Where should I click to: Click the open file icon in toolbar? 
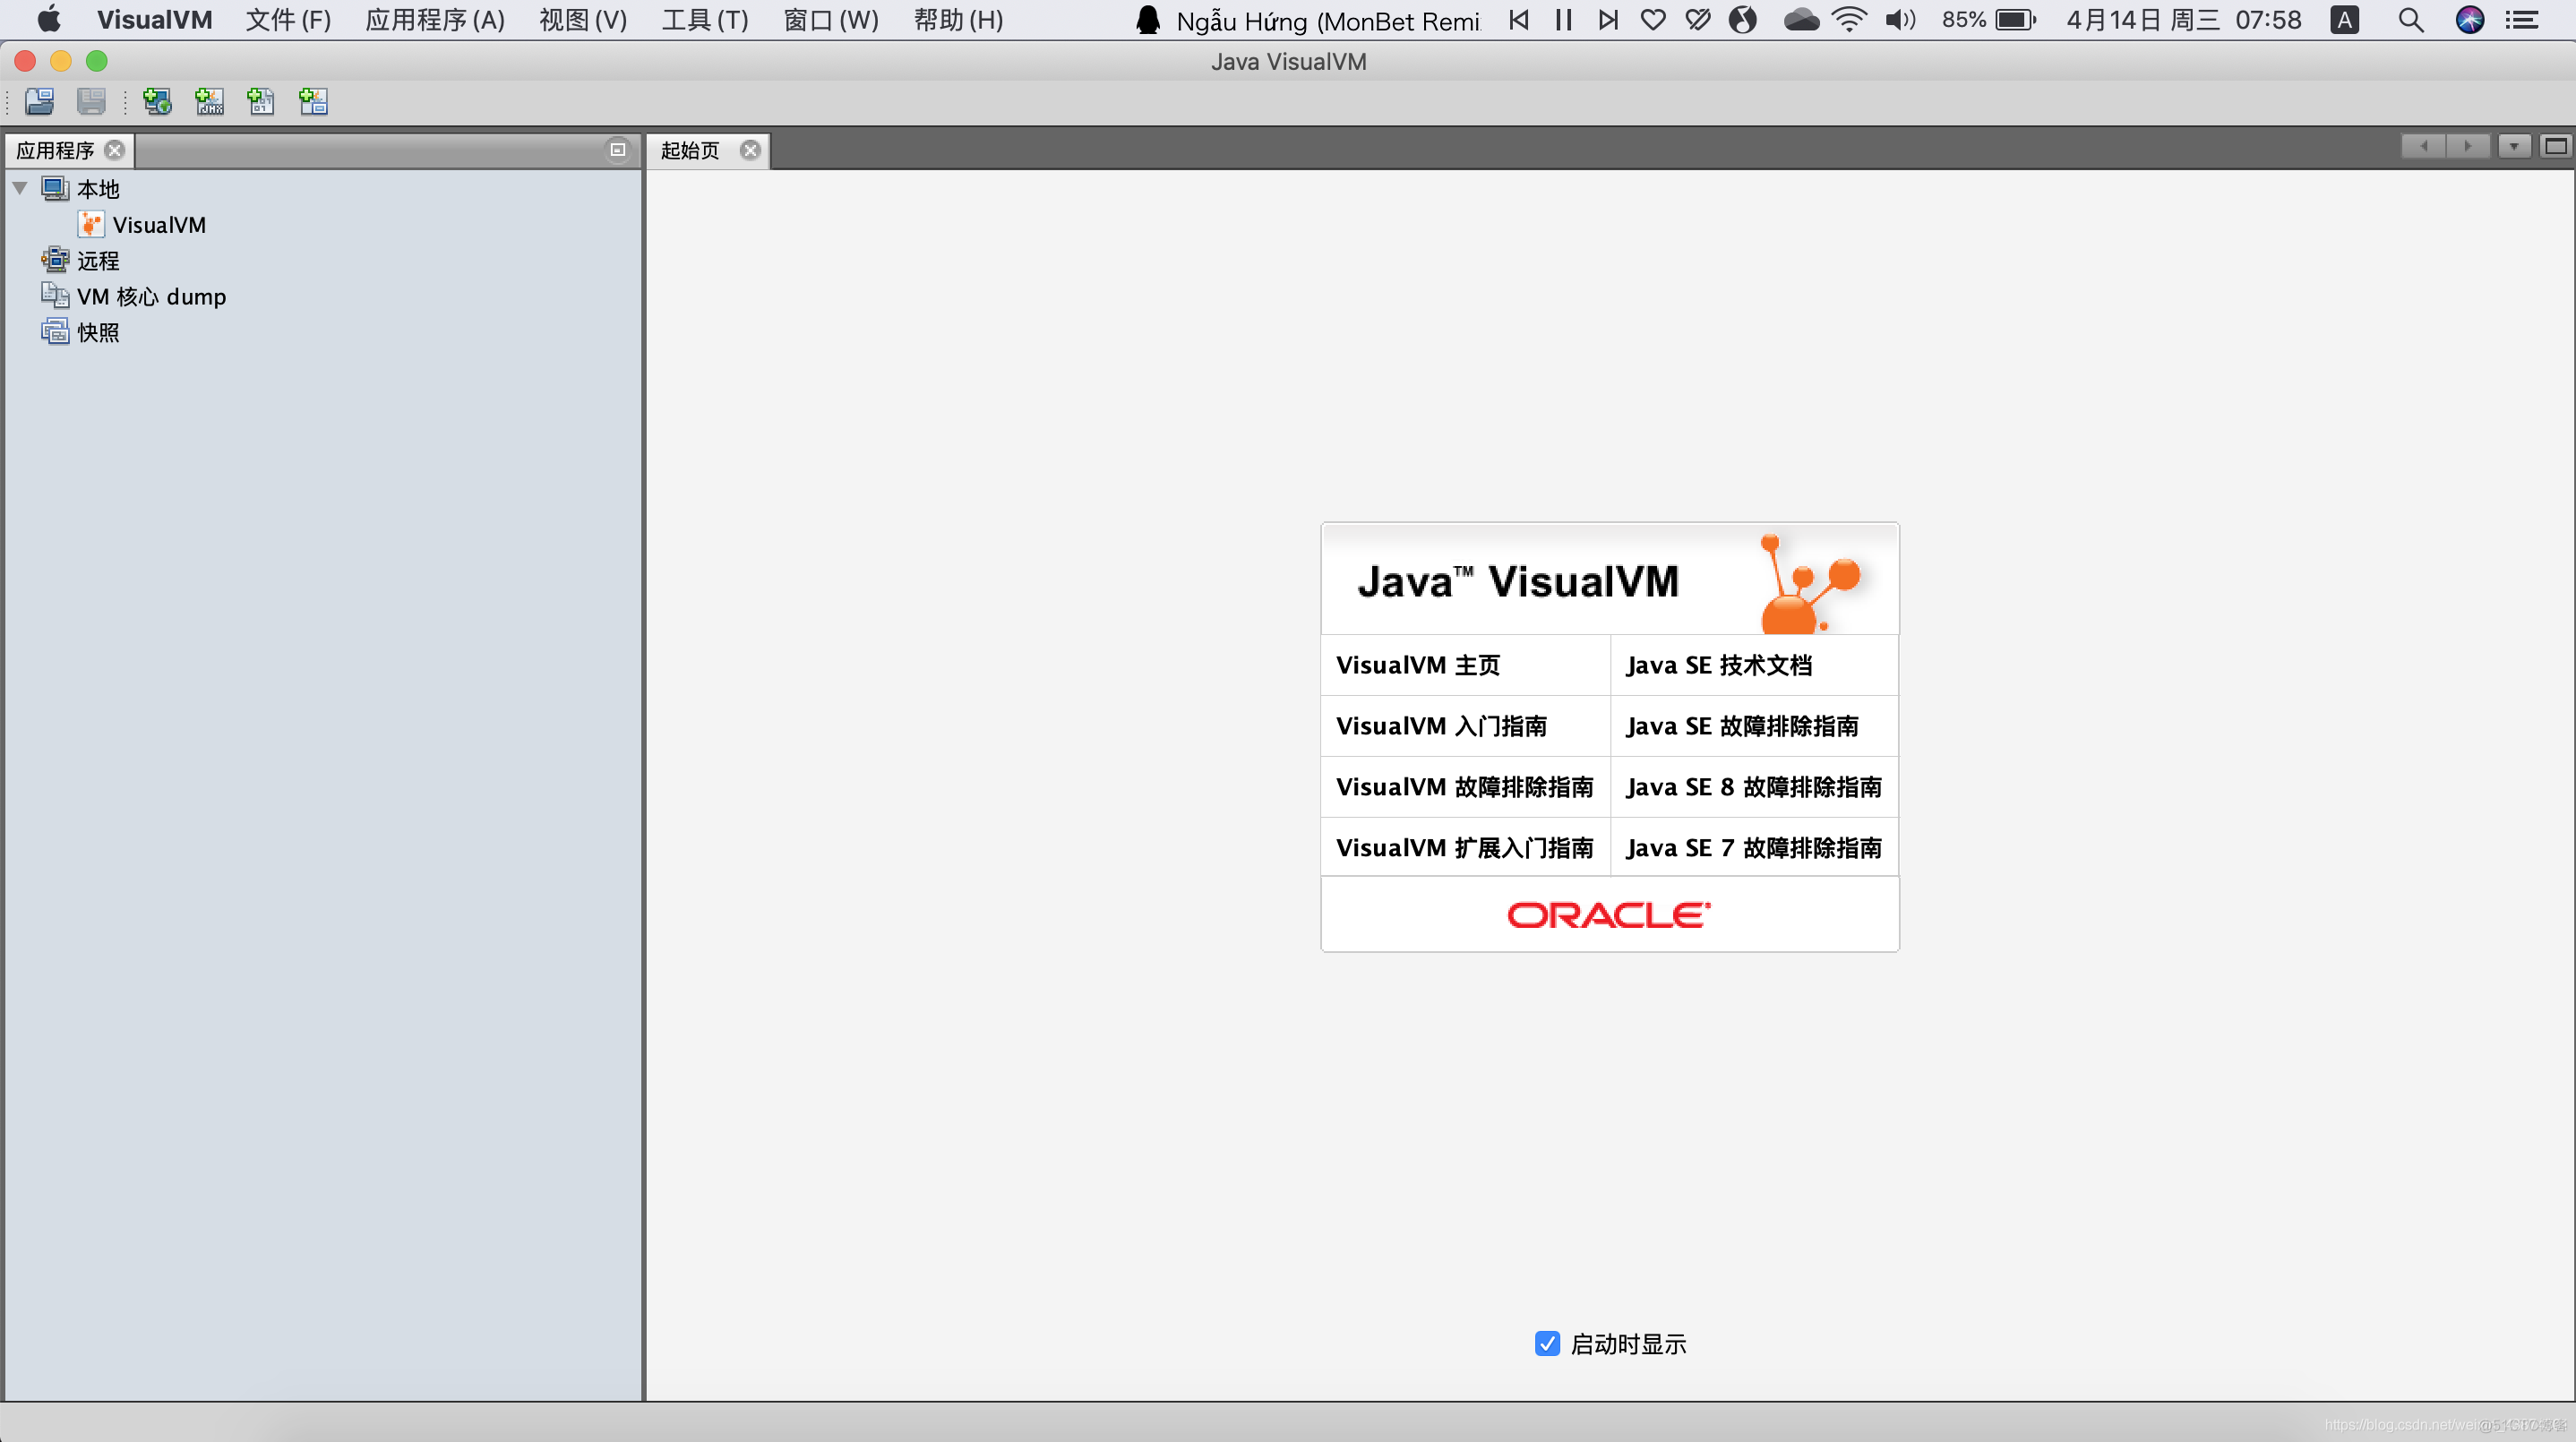pyautogui.click(x=36, y=101)
